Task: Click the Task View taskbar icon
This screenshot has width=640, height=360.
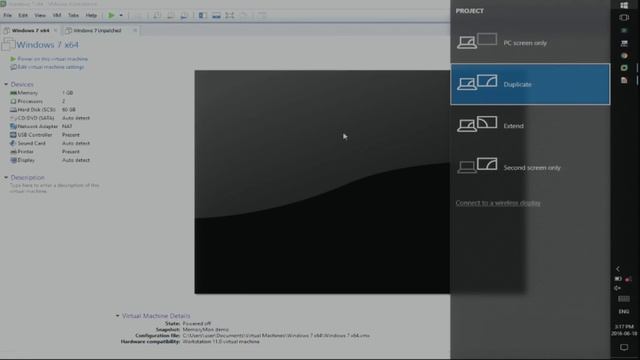Action: (624, 18)
